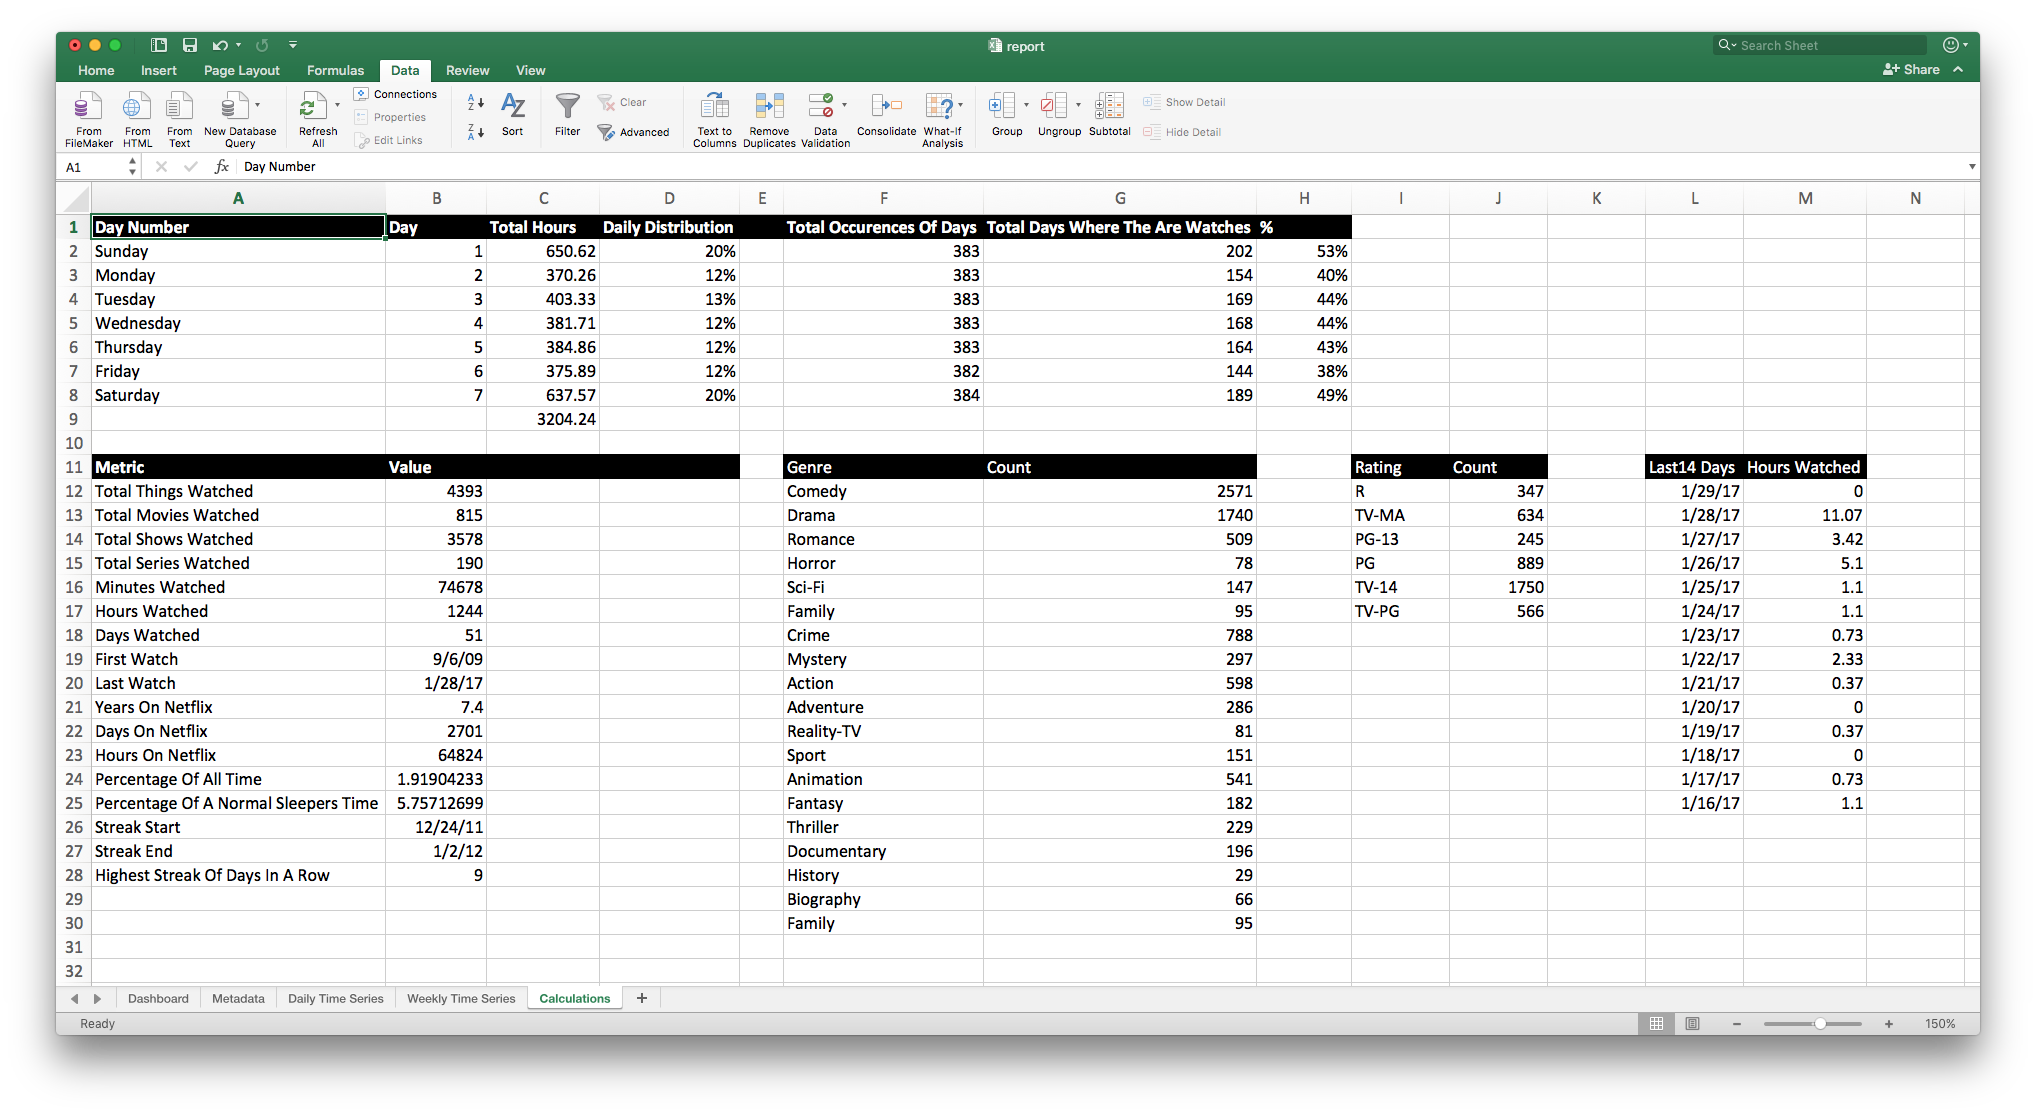The image size is (2036, 1115).
Task: Click Show Detail
Action: click(x=1184, y=102)
